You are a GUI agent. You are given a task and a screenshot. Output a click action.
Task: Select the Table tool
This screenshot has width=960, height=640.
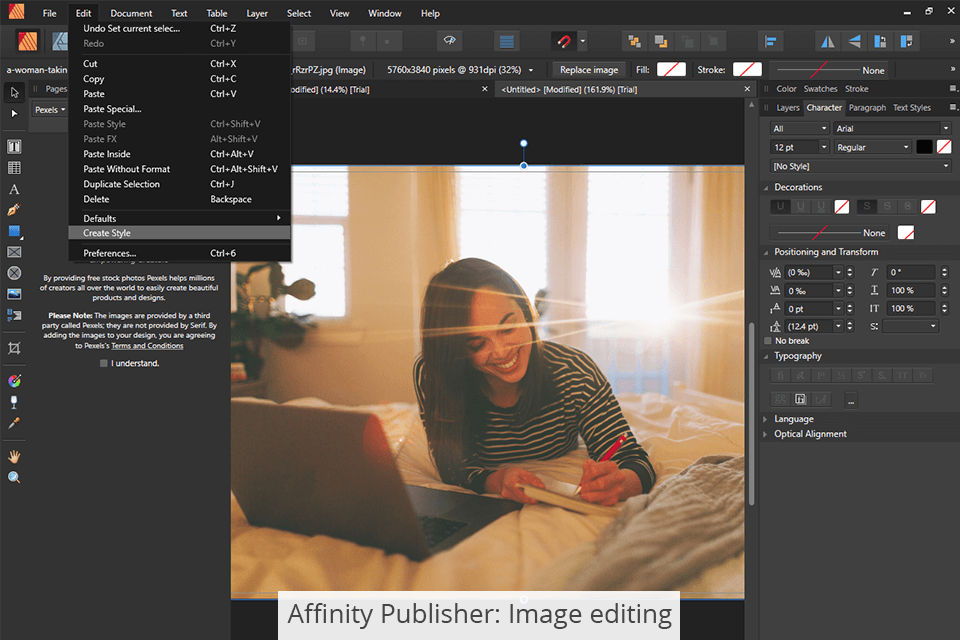[x=14, y=168]
